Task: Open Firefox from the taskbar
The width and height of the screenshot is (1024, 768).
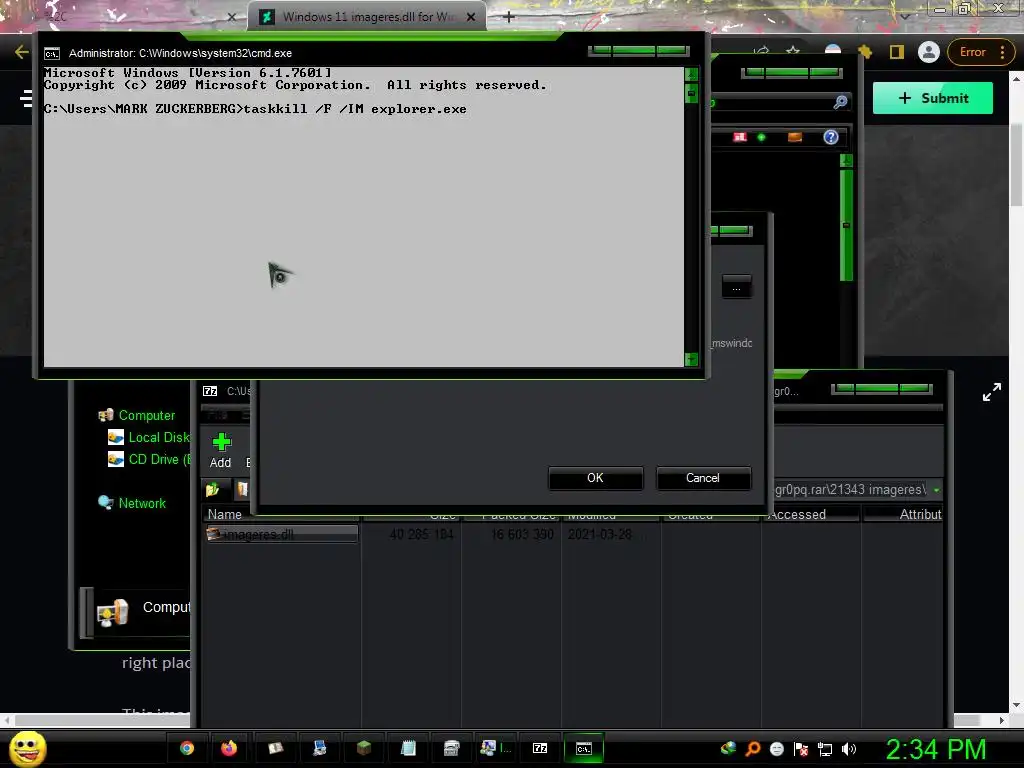Action: tap(229, 748)
